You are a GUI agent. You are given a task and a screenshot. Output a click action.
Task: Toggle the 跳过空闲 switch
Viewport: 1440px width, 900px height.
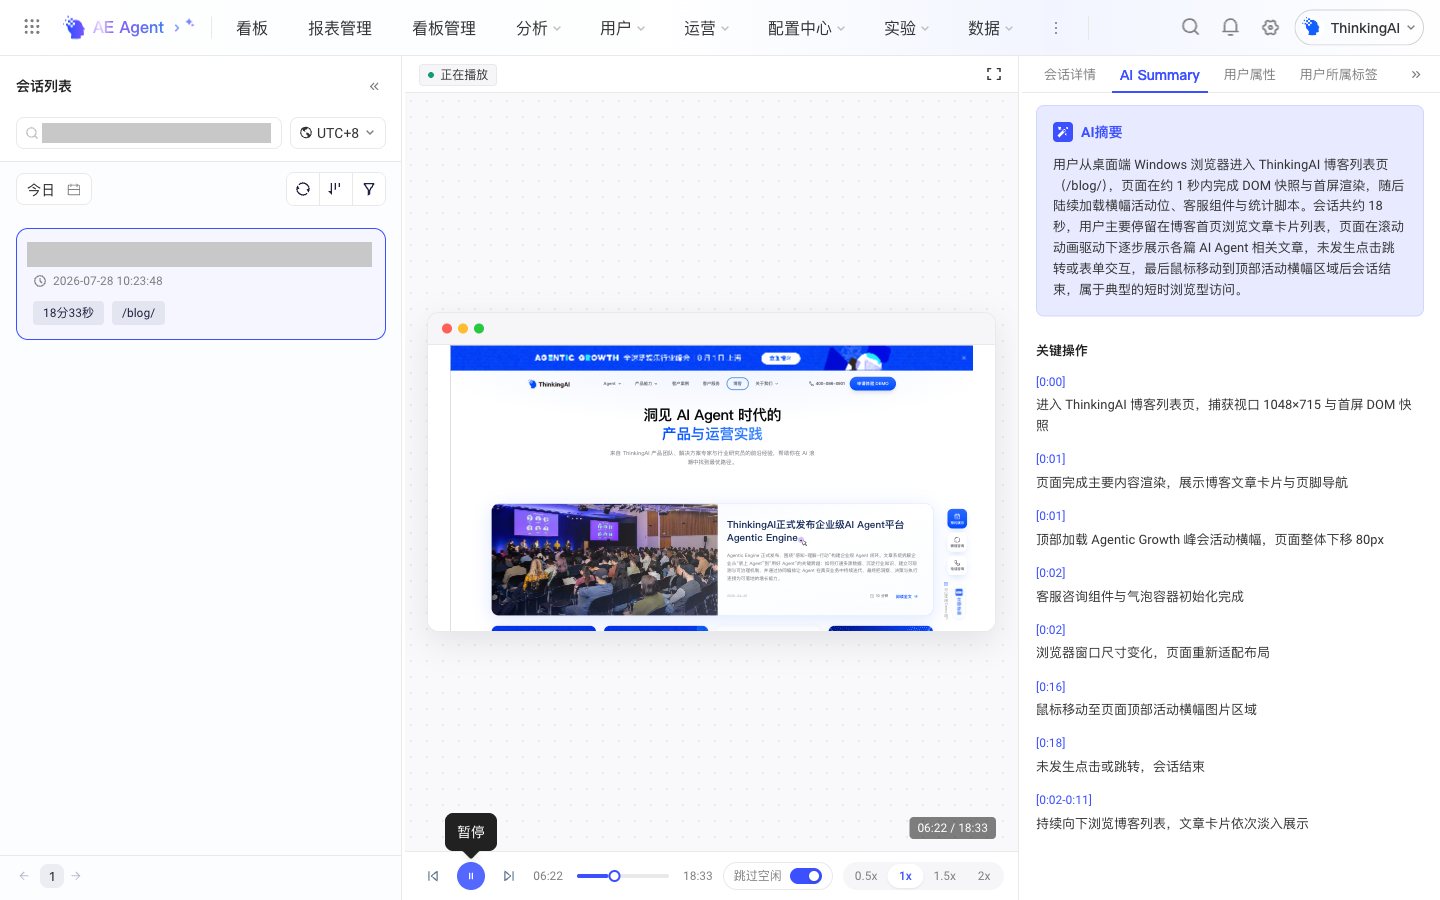coord(806,876)
